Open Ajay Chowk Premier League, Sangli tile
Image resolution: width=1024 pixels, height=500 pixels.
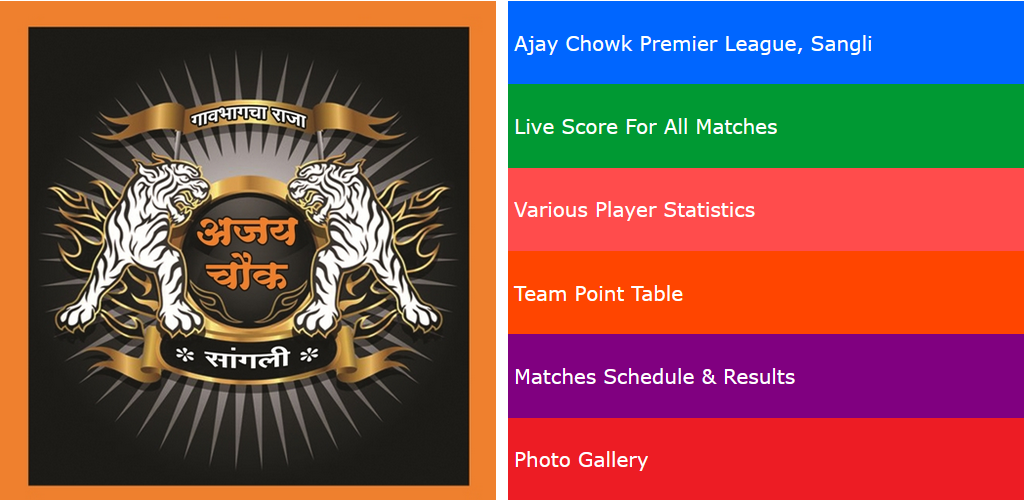(765, 42)
